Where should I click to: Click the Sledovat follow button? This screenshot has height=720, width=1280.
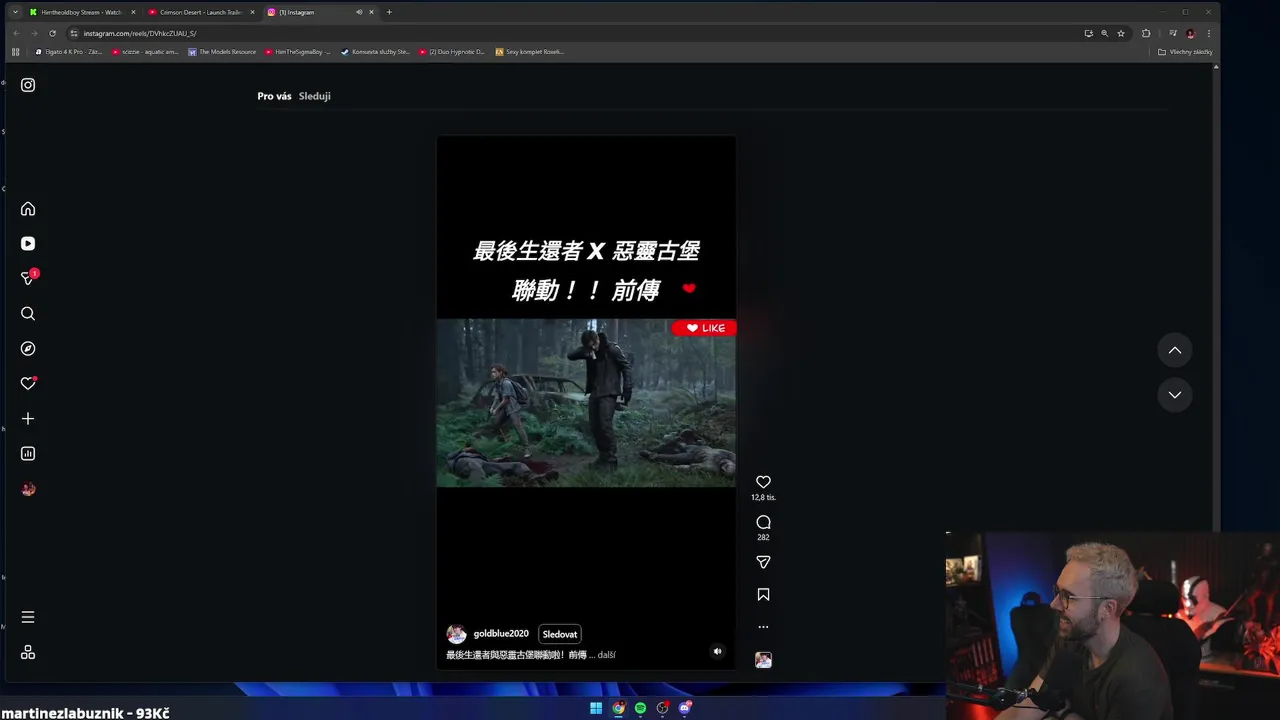(560, 634)
